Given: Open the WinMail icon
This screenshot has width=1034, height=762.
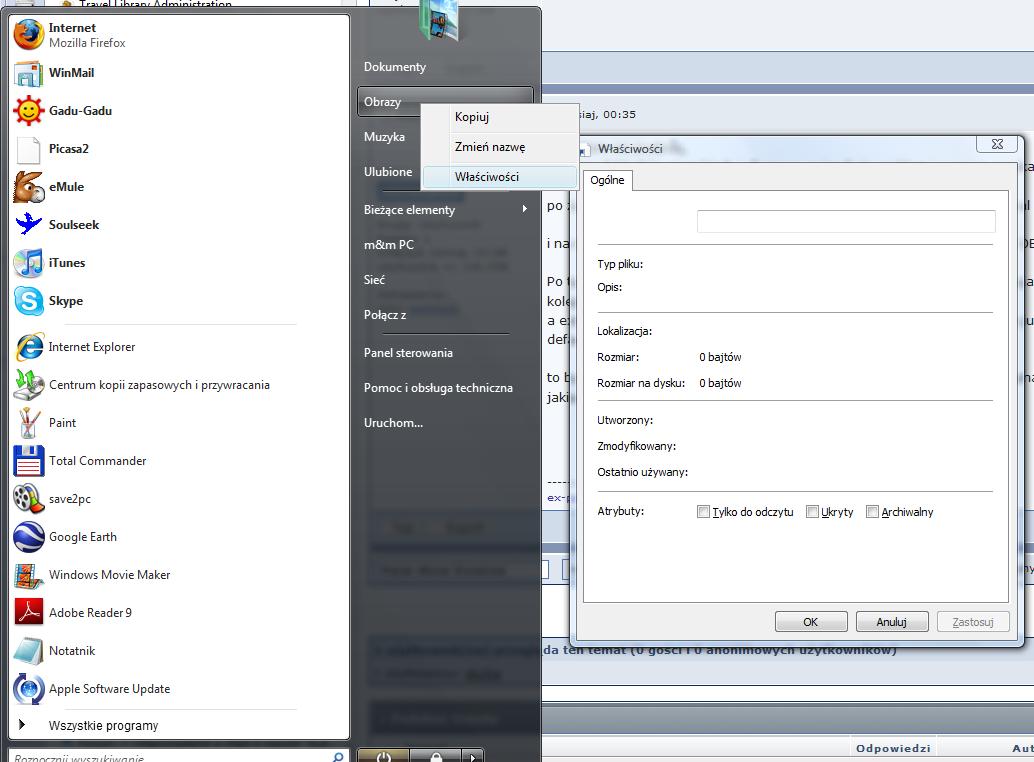Looking at the screenshot, I should coord(28,73).
